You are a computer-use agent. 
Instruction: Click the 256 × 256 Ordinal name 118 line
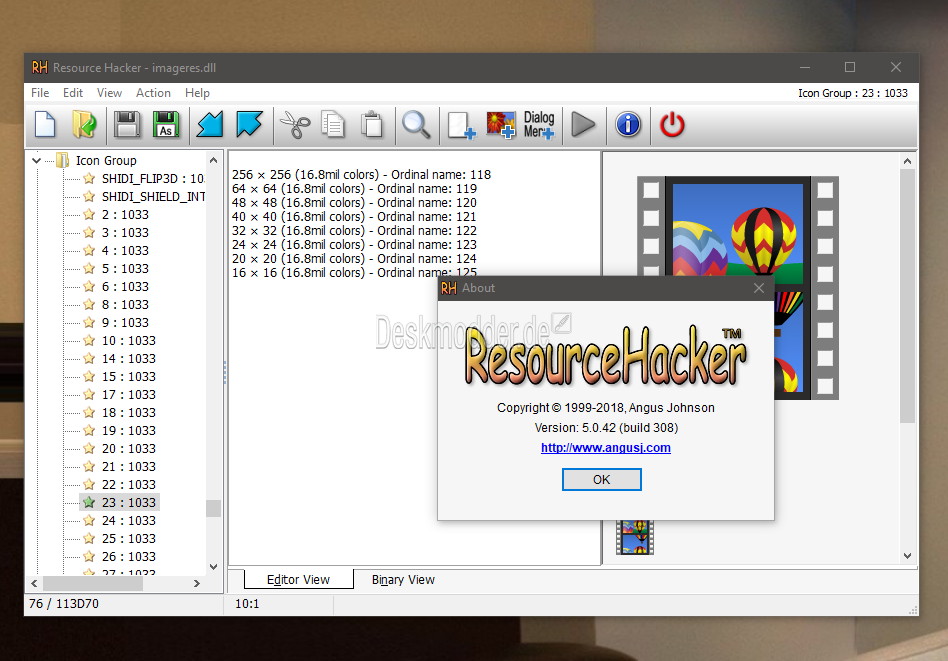tap(362, 175)
